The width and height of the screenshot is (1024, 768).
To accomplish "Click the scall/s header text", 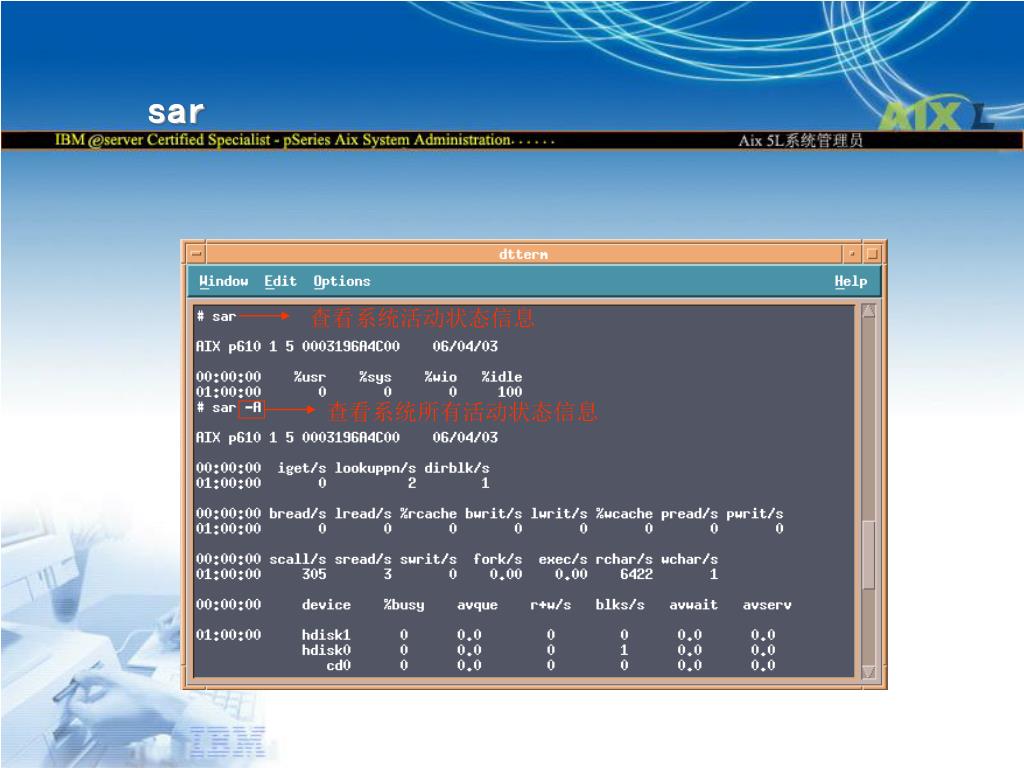I will (297, 560).
